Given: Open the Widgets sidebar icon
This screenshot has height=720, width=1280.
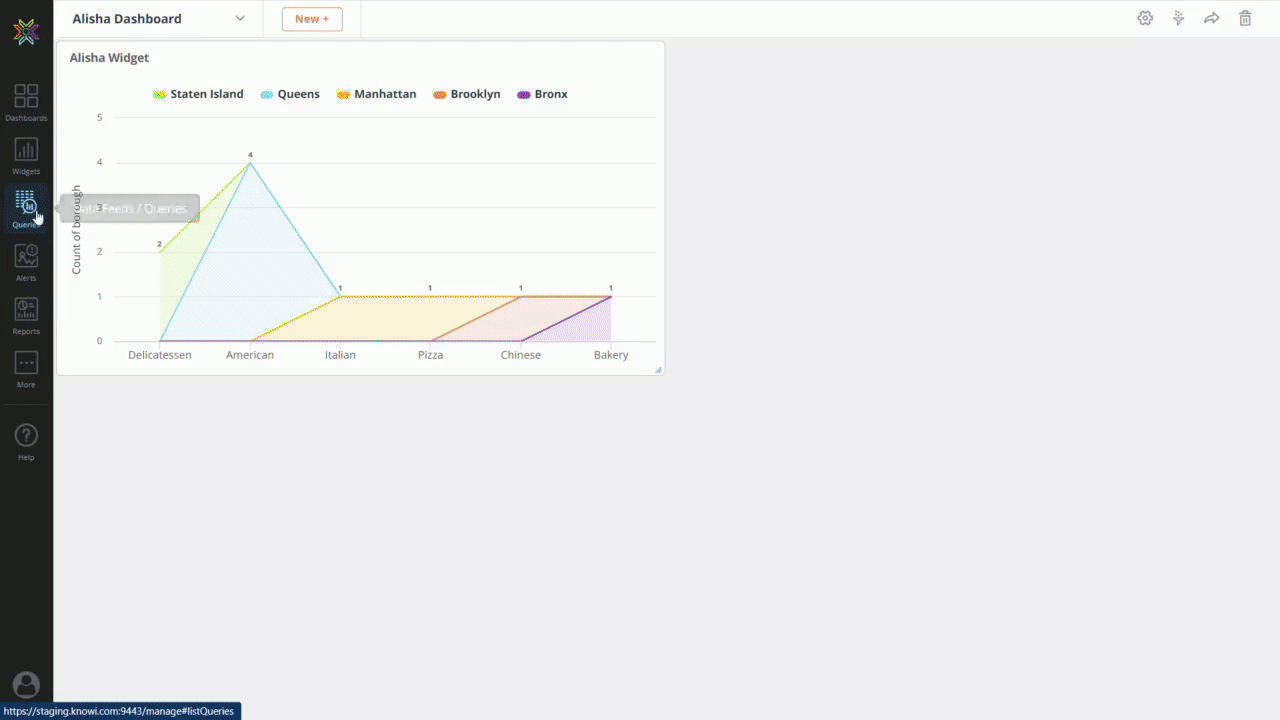Looking at the screenshot, I should click(26, 151).
